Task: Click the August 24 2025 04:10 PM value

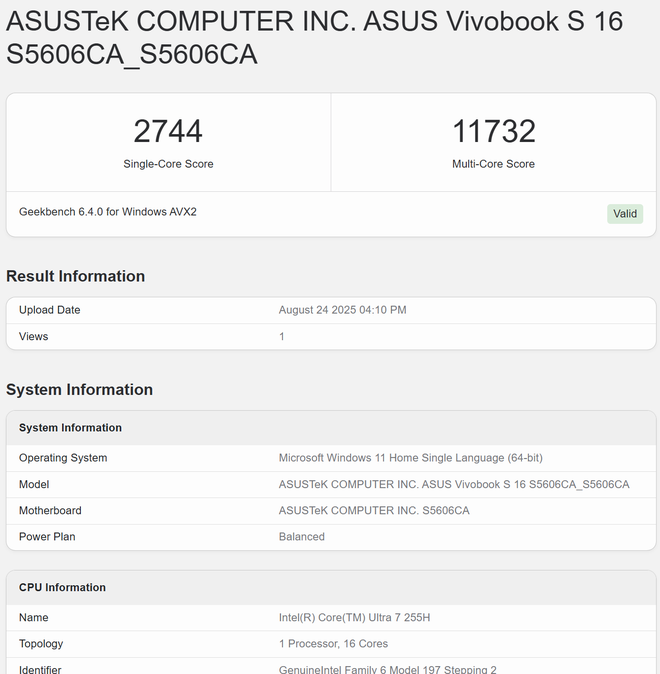Action: [x=342, y=310]
